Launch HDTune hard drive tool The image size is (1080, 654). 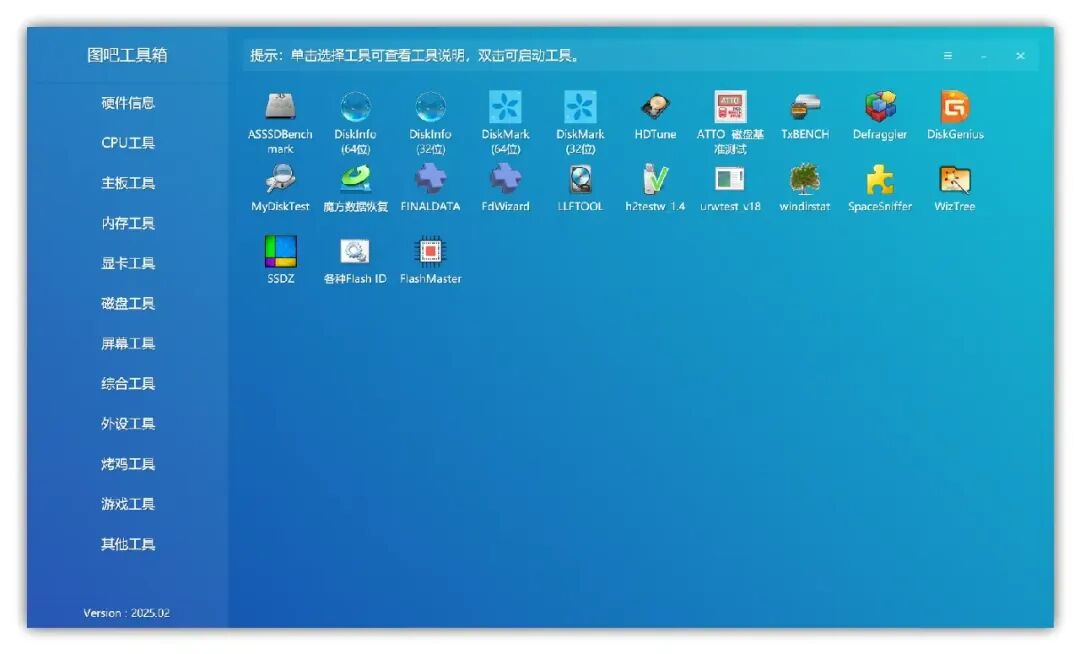(655, 110)
